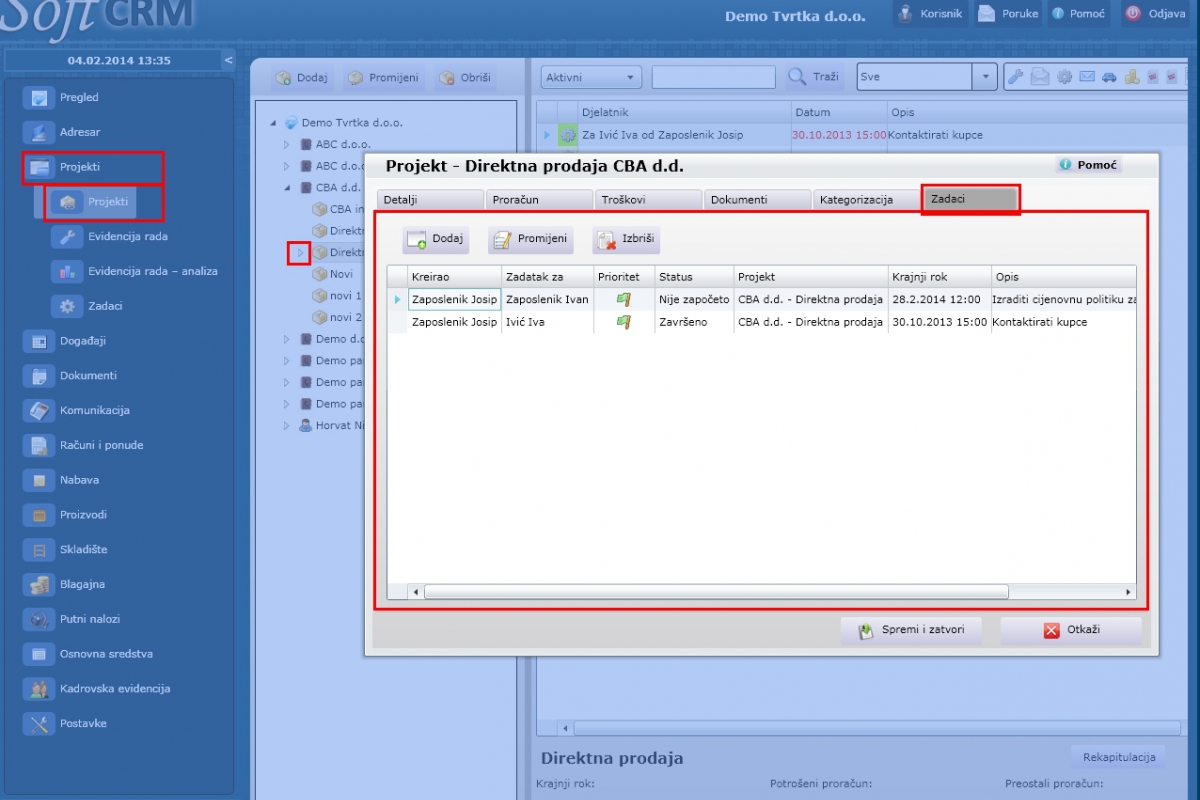The width and height of the screenshot is (1200, 800).
Task: Open Zadaci in the left sidebar
Action: pyautogui.click(x=105, y=306)
